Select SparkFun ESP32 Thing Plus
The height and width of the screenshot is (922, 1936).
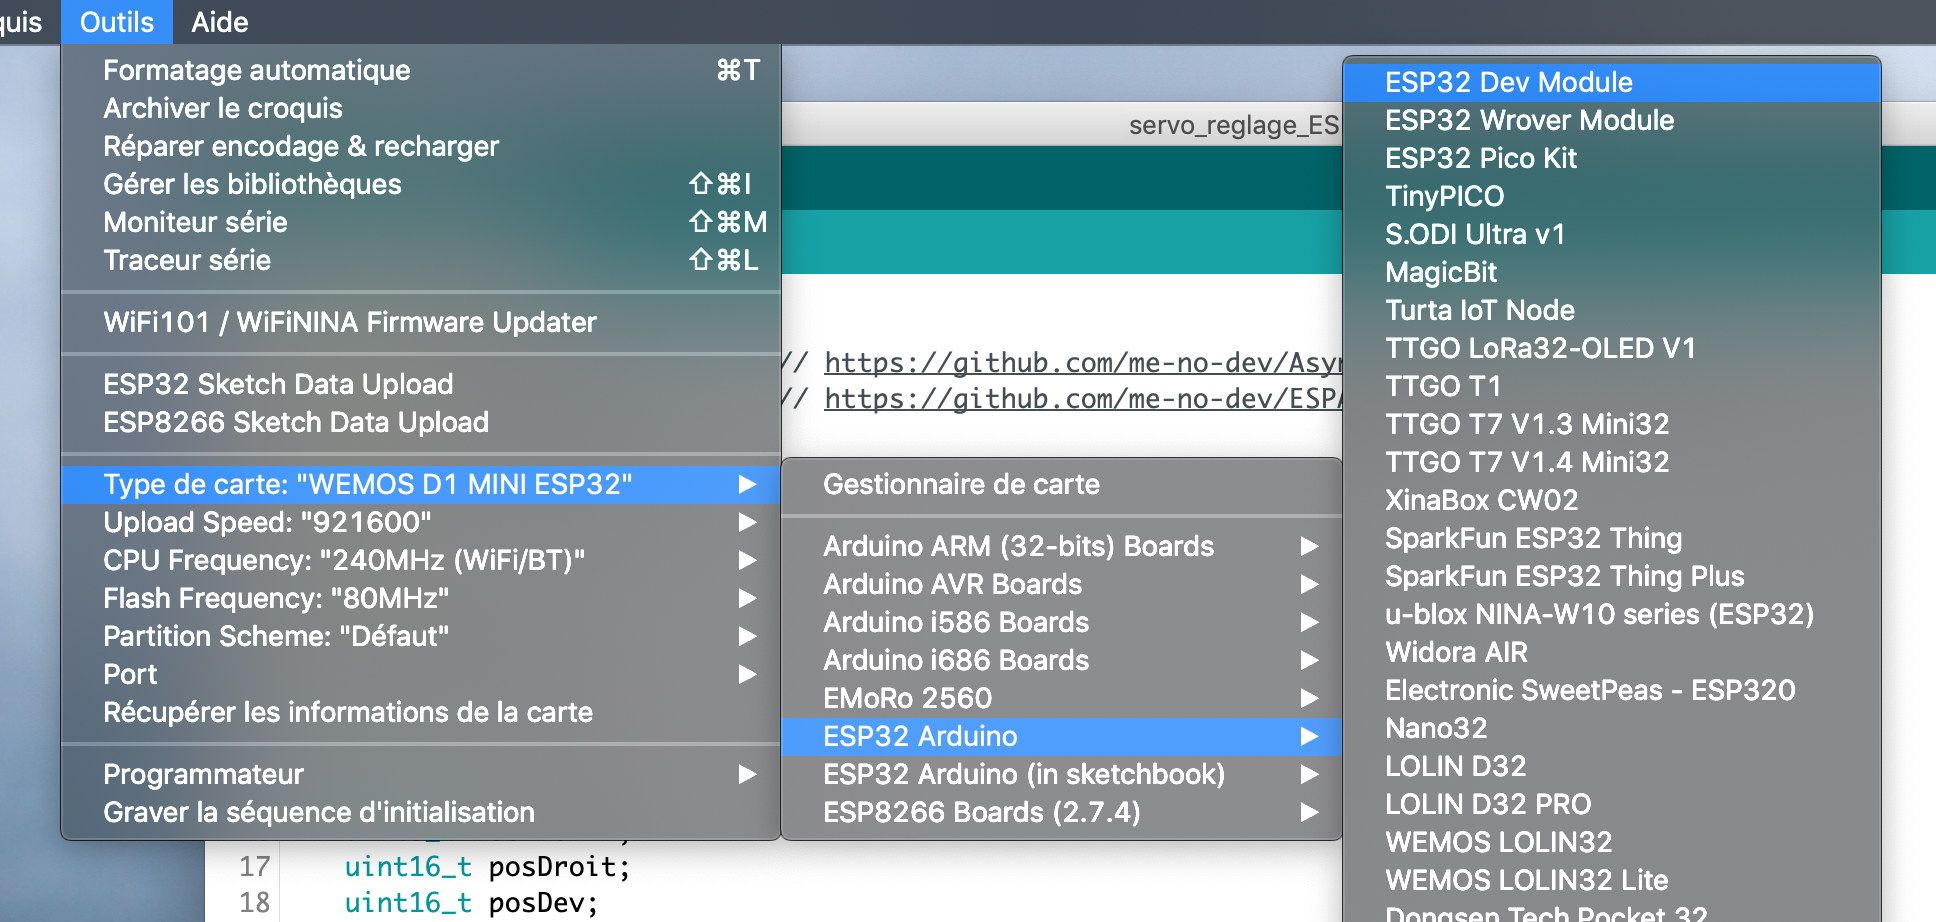point(1612,576)
